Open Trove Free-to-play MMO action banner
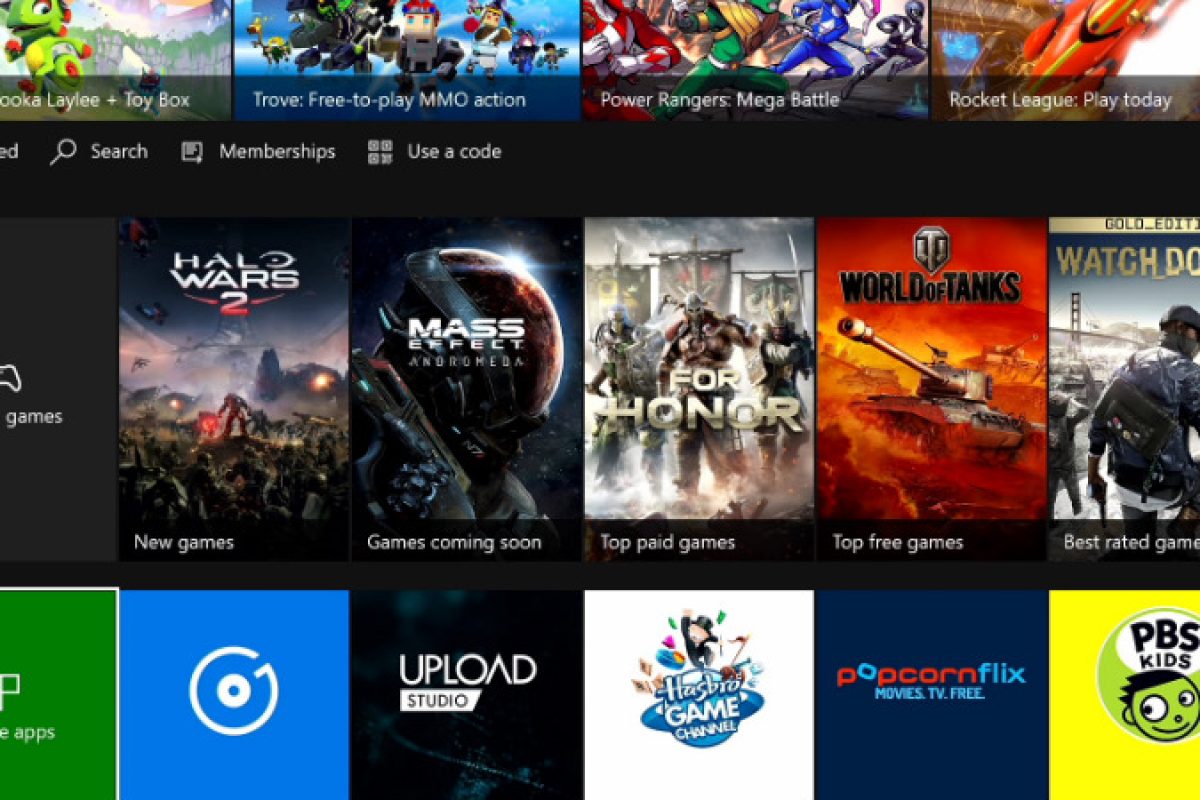Image resolution: width=1200 pixels, height=800 pixels. pyautogui.click(x=406, y=60)
